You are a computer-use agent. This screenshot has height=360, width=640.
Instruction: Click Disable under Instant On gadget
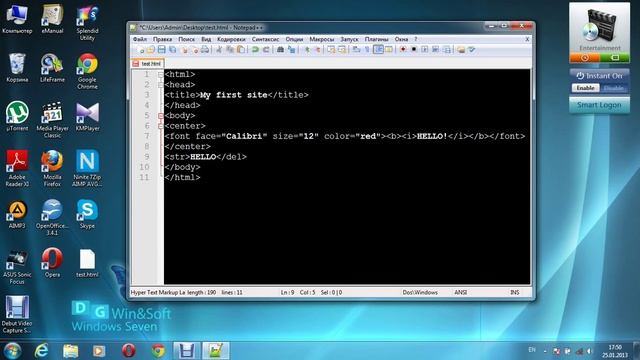[613, 88]
